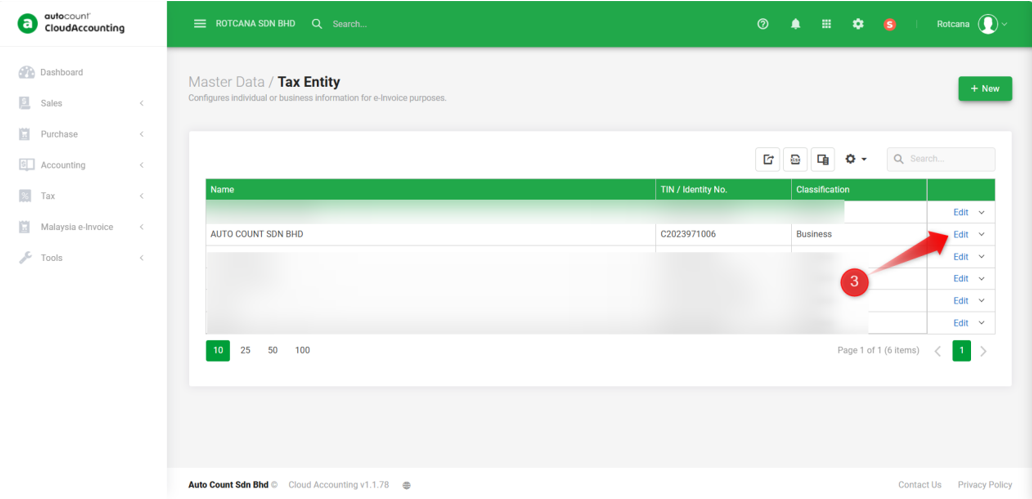Go to next page arrow
1032x499 pixels.
pyautogui.click(x=983, y=351)
